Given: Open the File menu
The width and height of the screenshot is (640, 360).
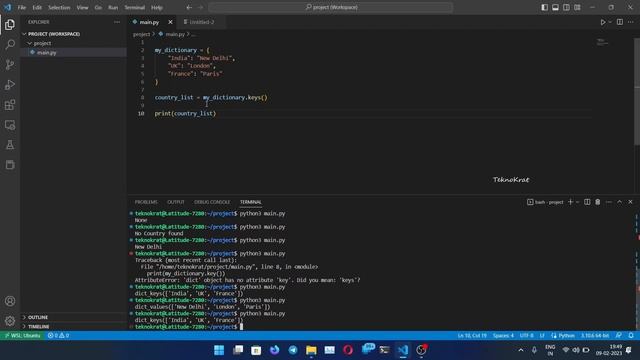Looking at the screenshot, I should pos(22,7).
